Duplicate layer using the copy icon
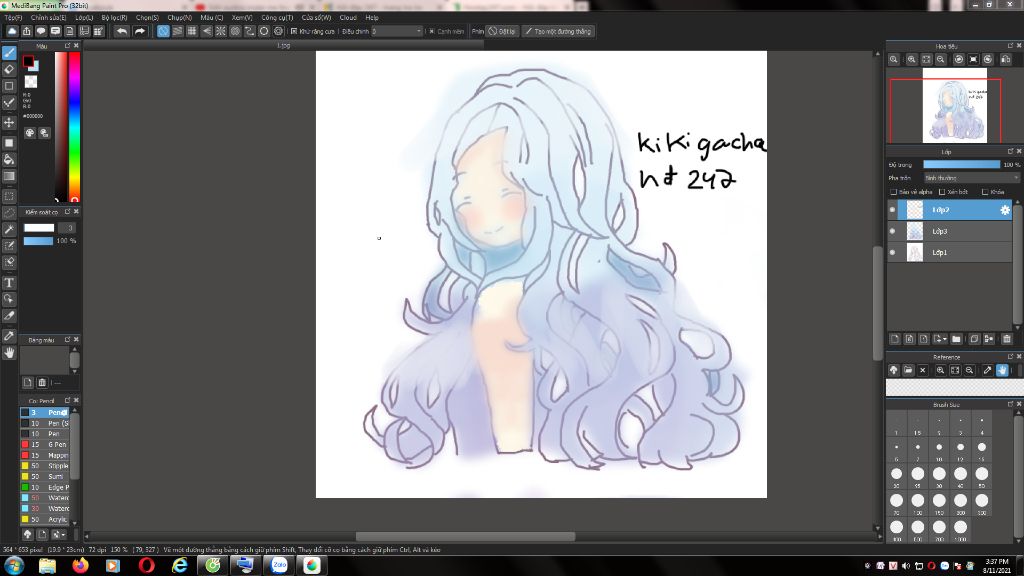The image size is (1024, 576). point(974,339)
